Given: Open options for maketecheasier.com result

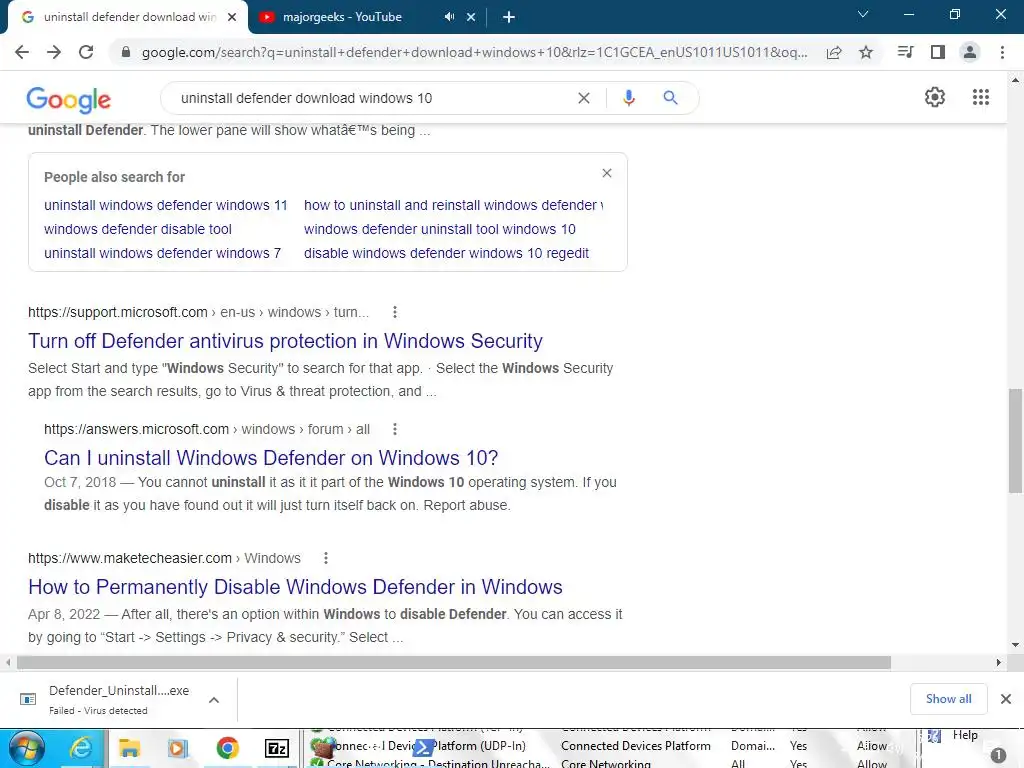Looking at the screenshot, I should coord(326,558).
